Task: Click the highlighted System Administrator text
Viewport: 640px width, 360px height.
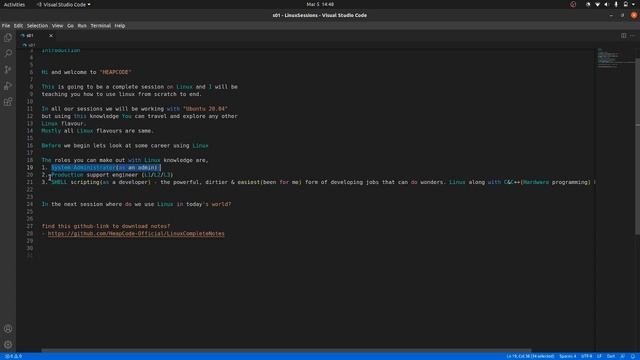Action: coord(105,167)
